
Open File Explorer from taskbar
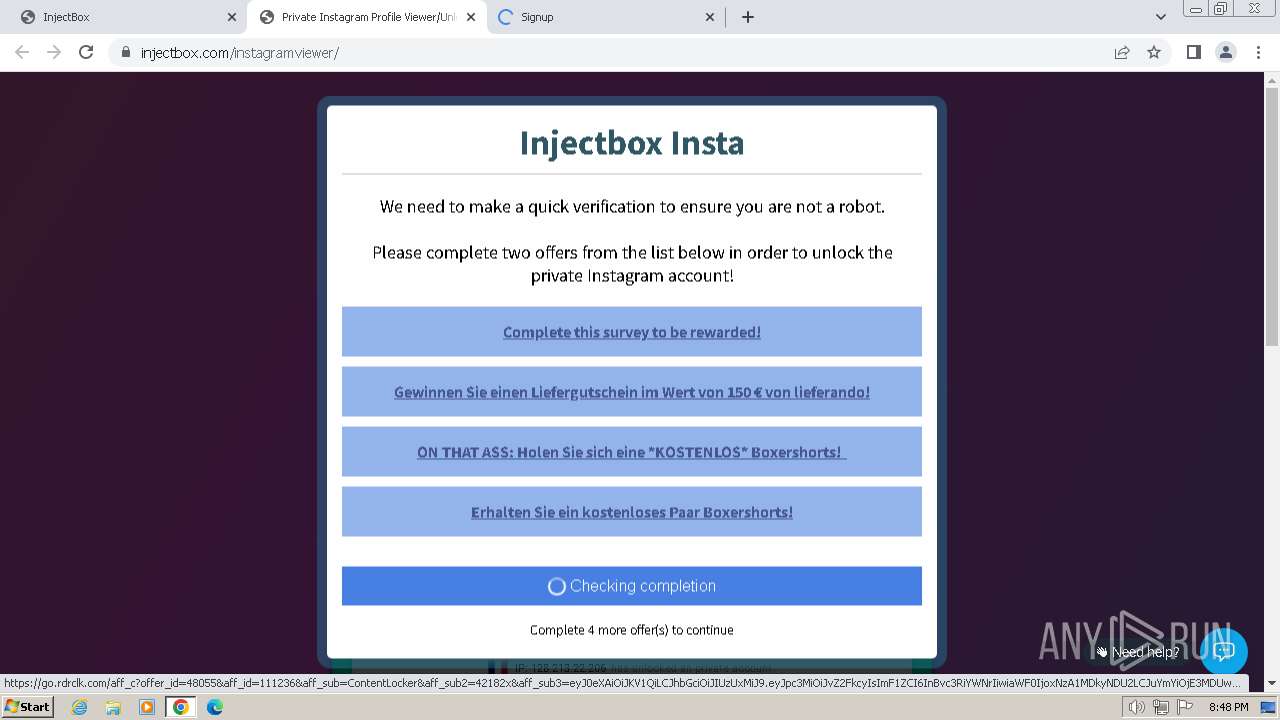pos(113,707)
